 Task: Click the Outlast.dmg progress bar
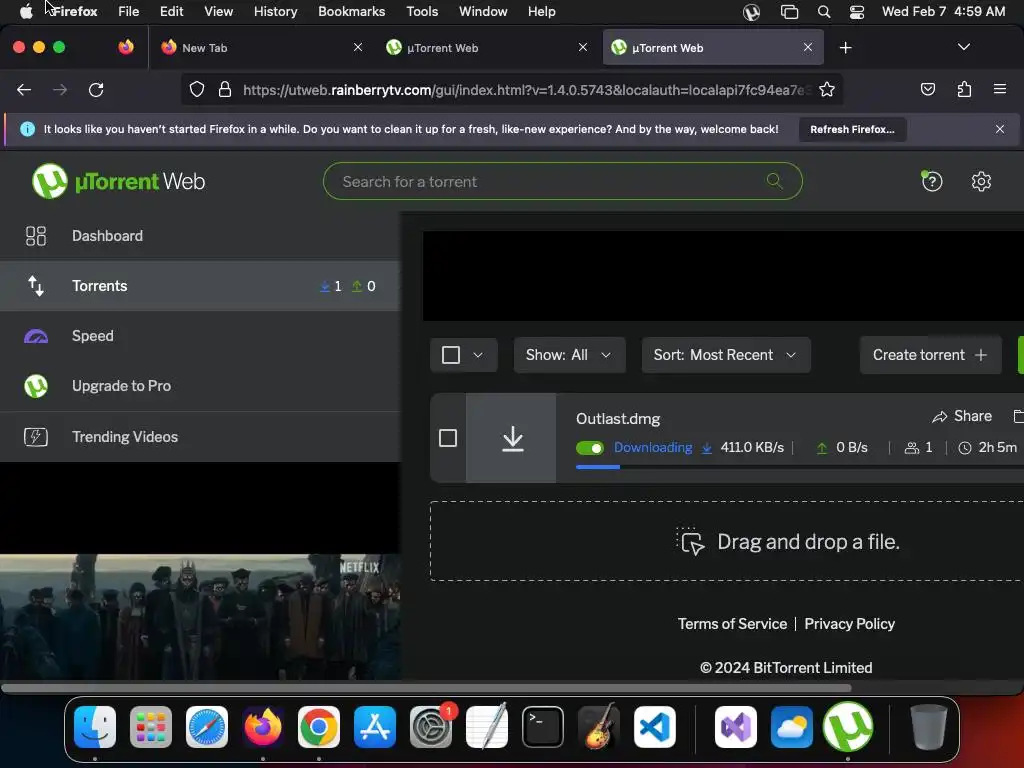pyautogui.click(x=799, y=467)
